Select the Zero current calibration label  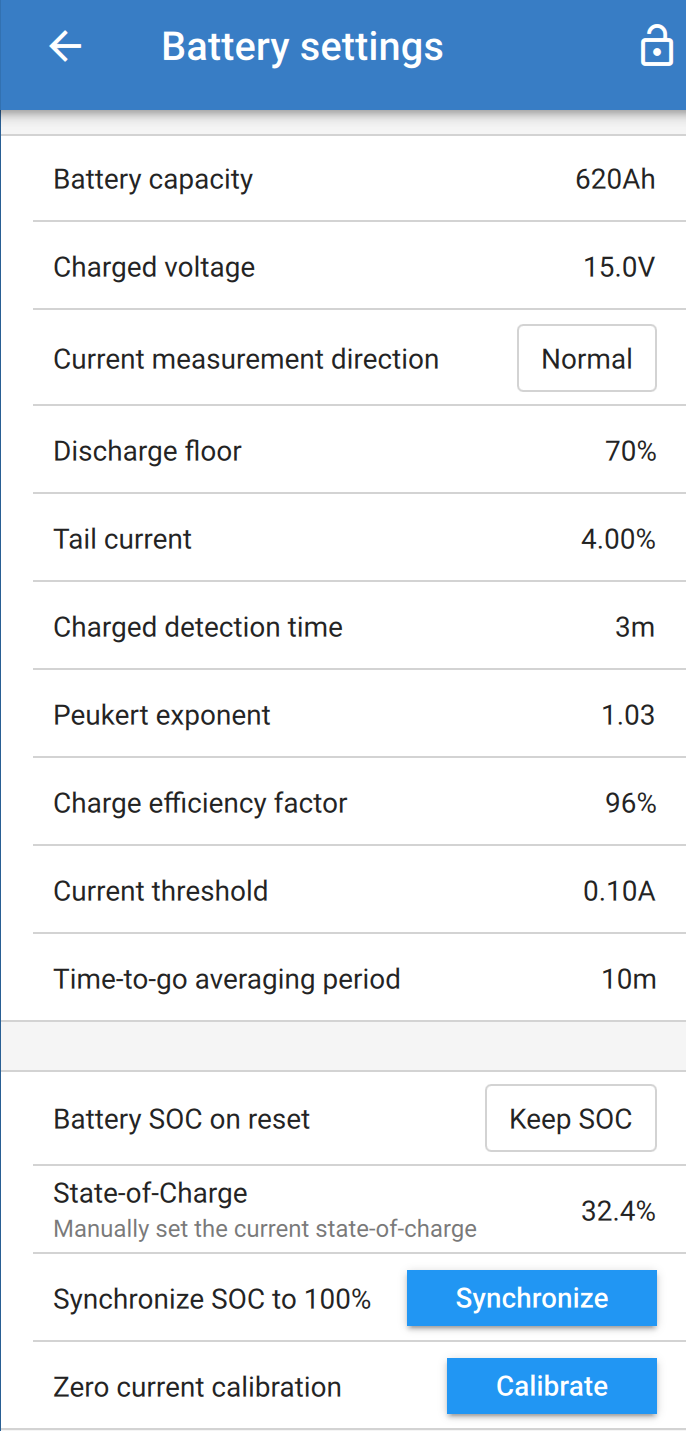tap(197, 1387)
